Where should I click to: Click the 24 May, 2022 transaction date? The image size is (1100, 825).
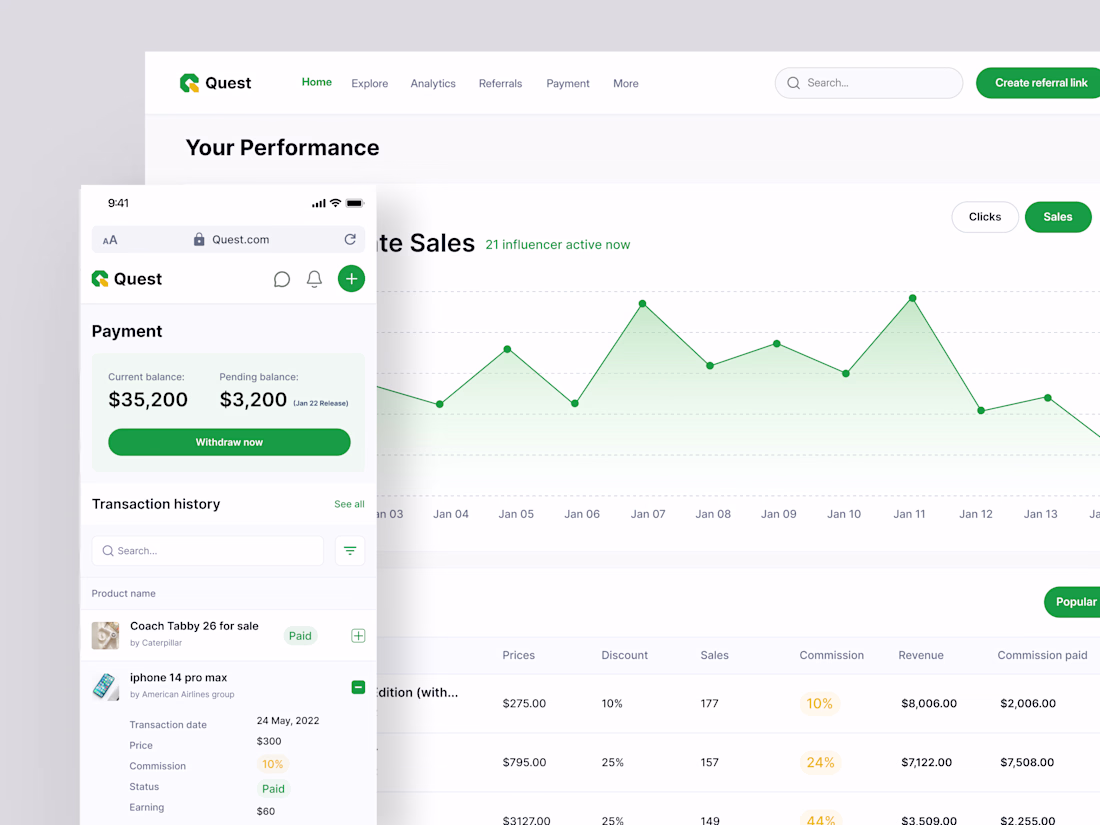[288, 720]
